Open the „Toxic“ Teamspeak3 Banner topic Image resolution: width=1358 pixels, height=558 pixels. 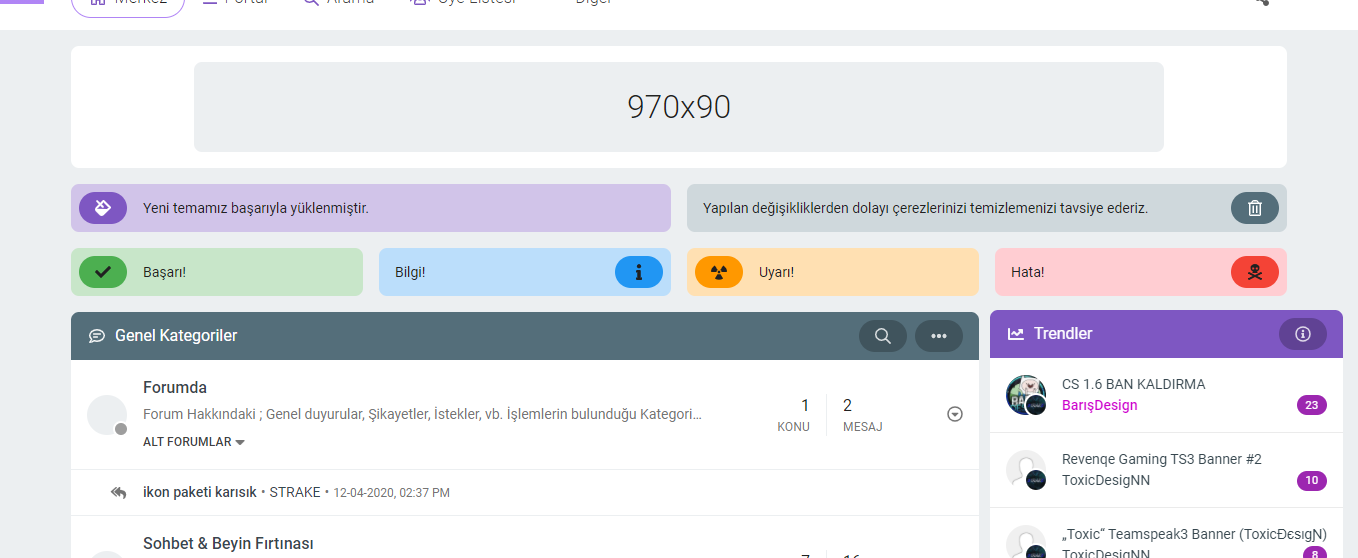point(1194,533)
